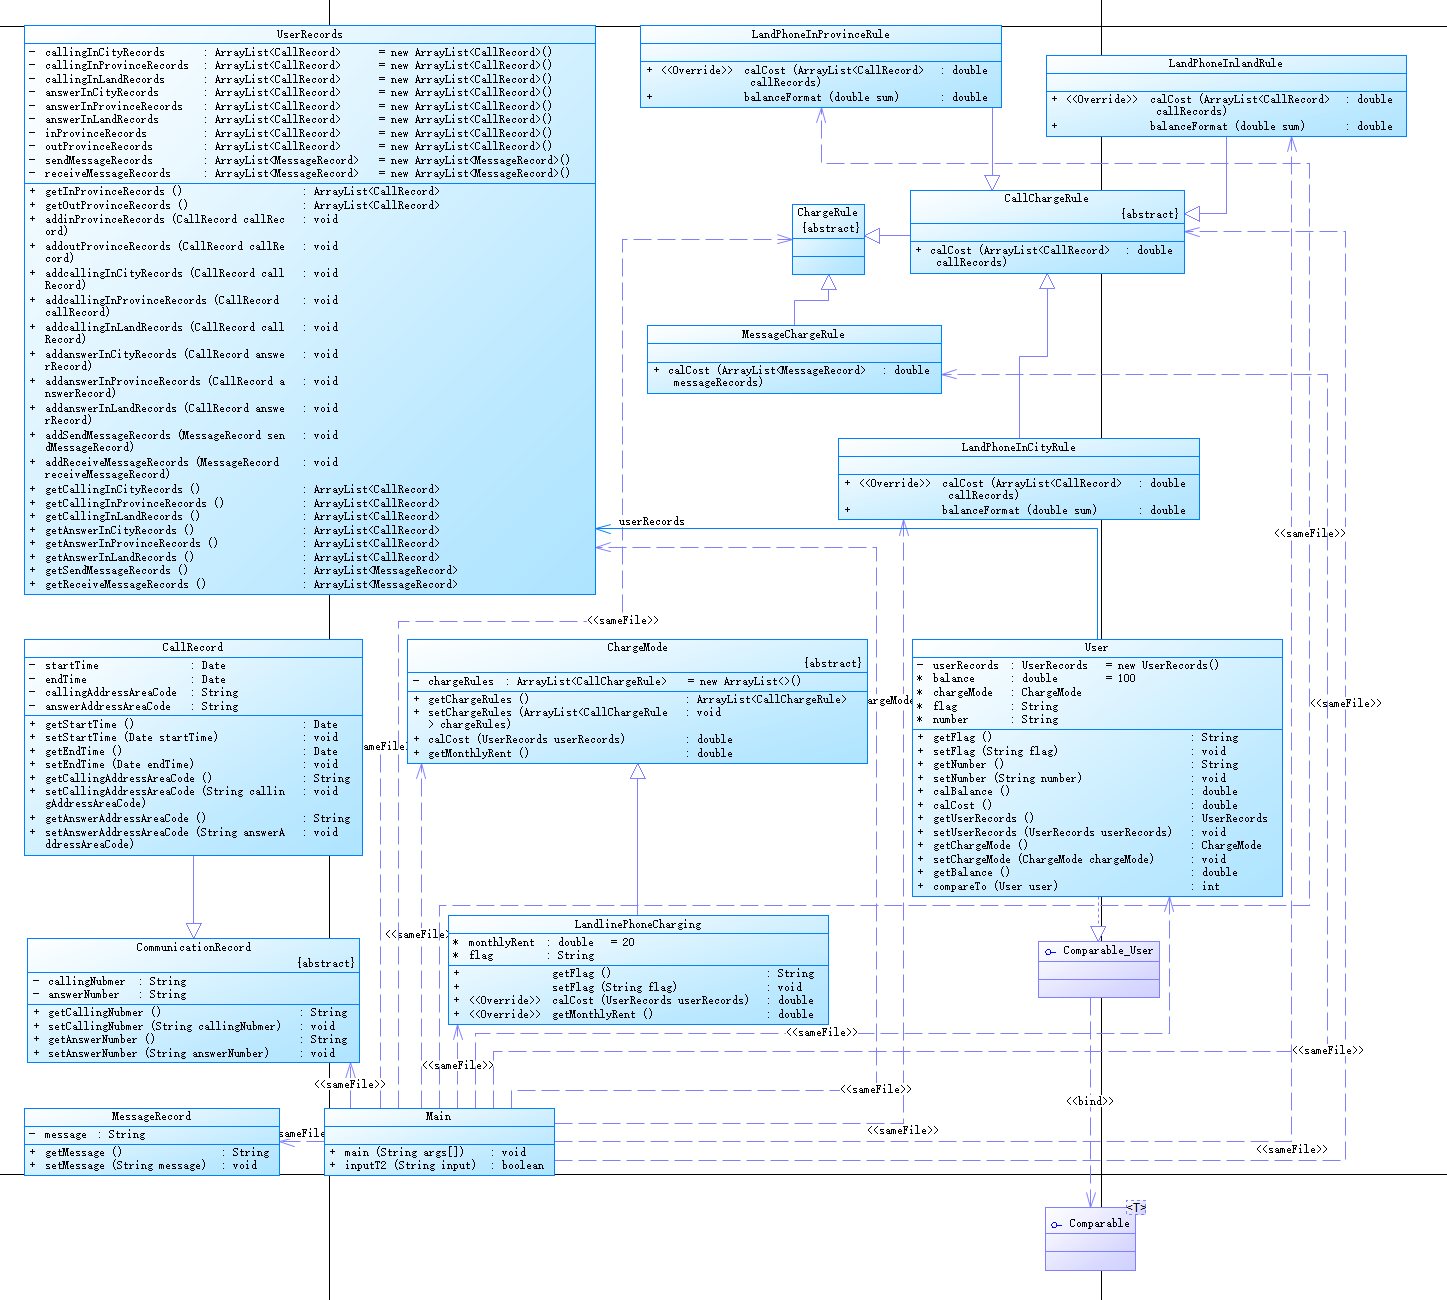Screen dimensions: 1447x1300
Task: Click getMonthlyRent () method in ChargeMode
Action: coord(573,754)
